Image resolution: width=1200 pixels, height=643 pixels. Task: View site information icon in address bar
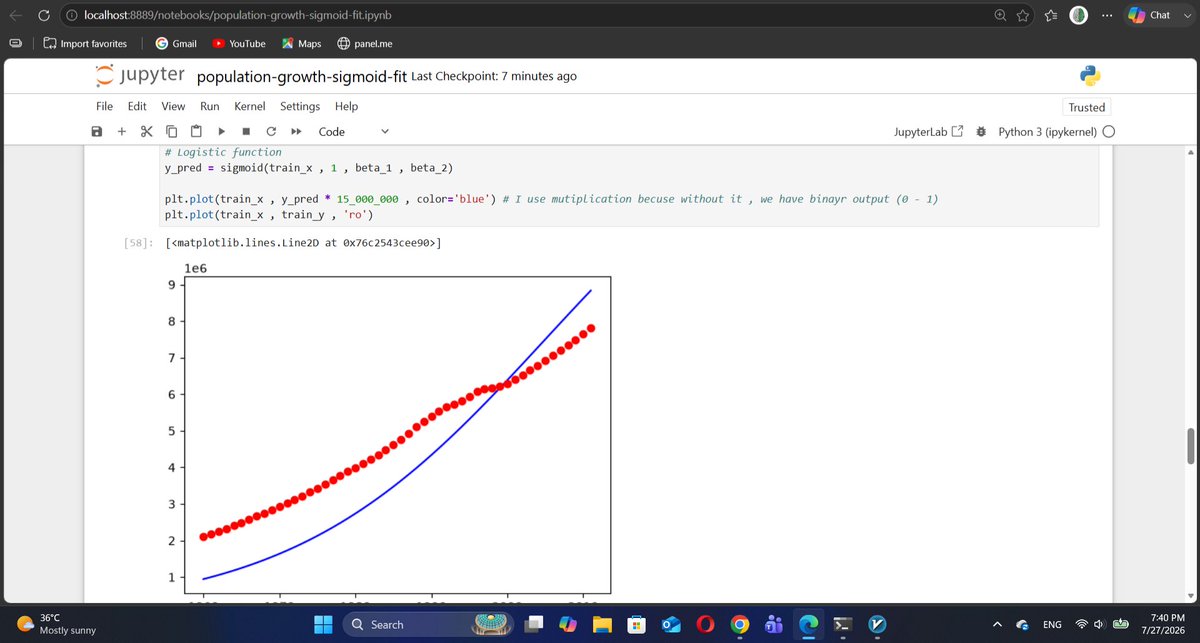72,15
